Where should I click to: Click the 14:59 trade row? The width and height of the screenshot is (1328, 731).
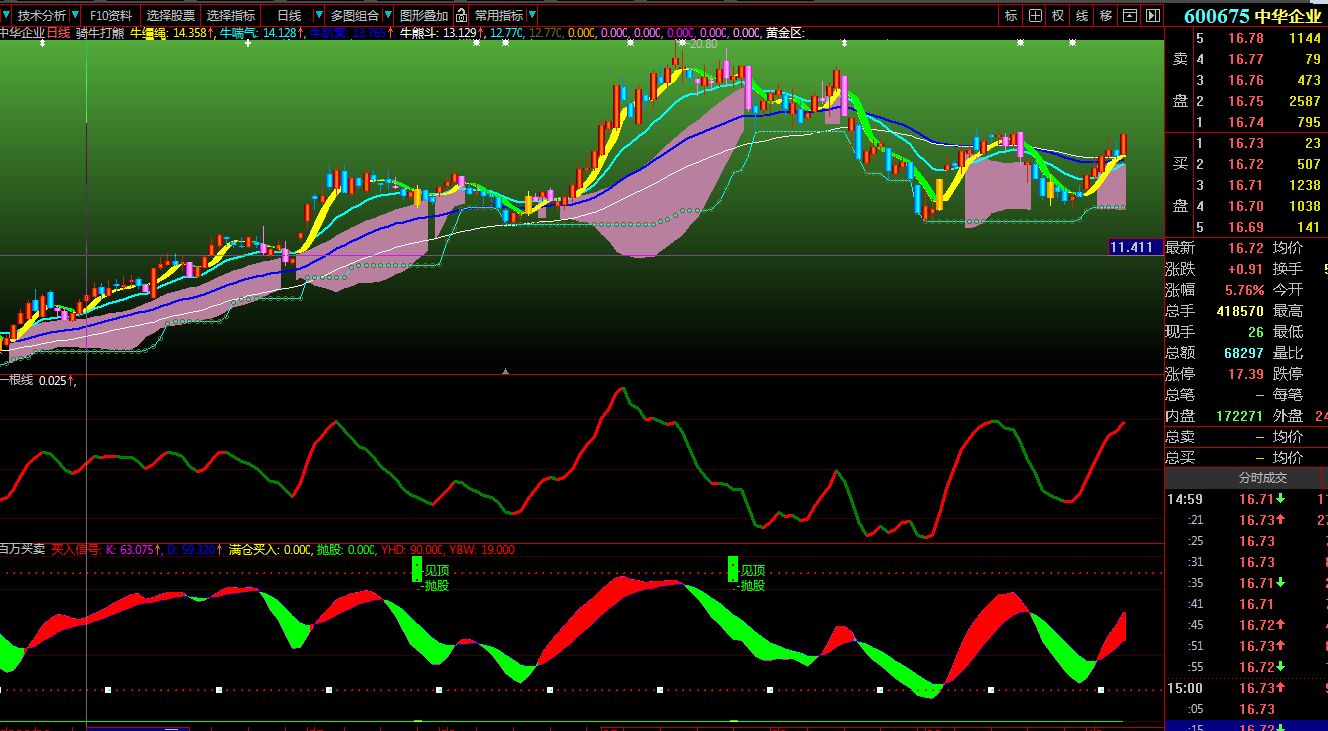1246,499
